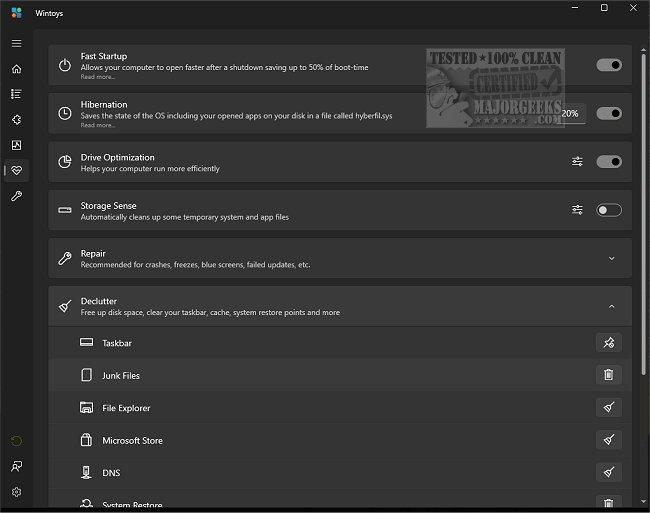Click the Microsoft Store bag icon

pyautogui.click(x=86, y=440)
